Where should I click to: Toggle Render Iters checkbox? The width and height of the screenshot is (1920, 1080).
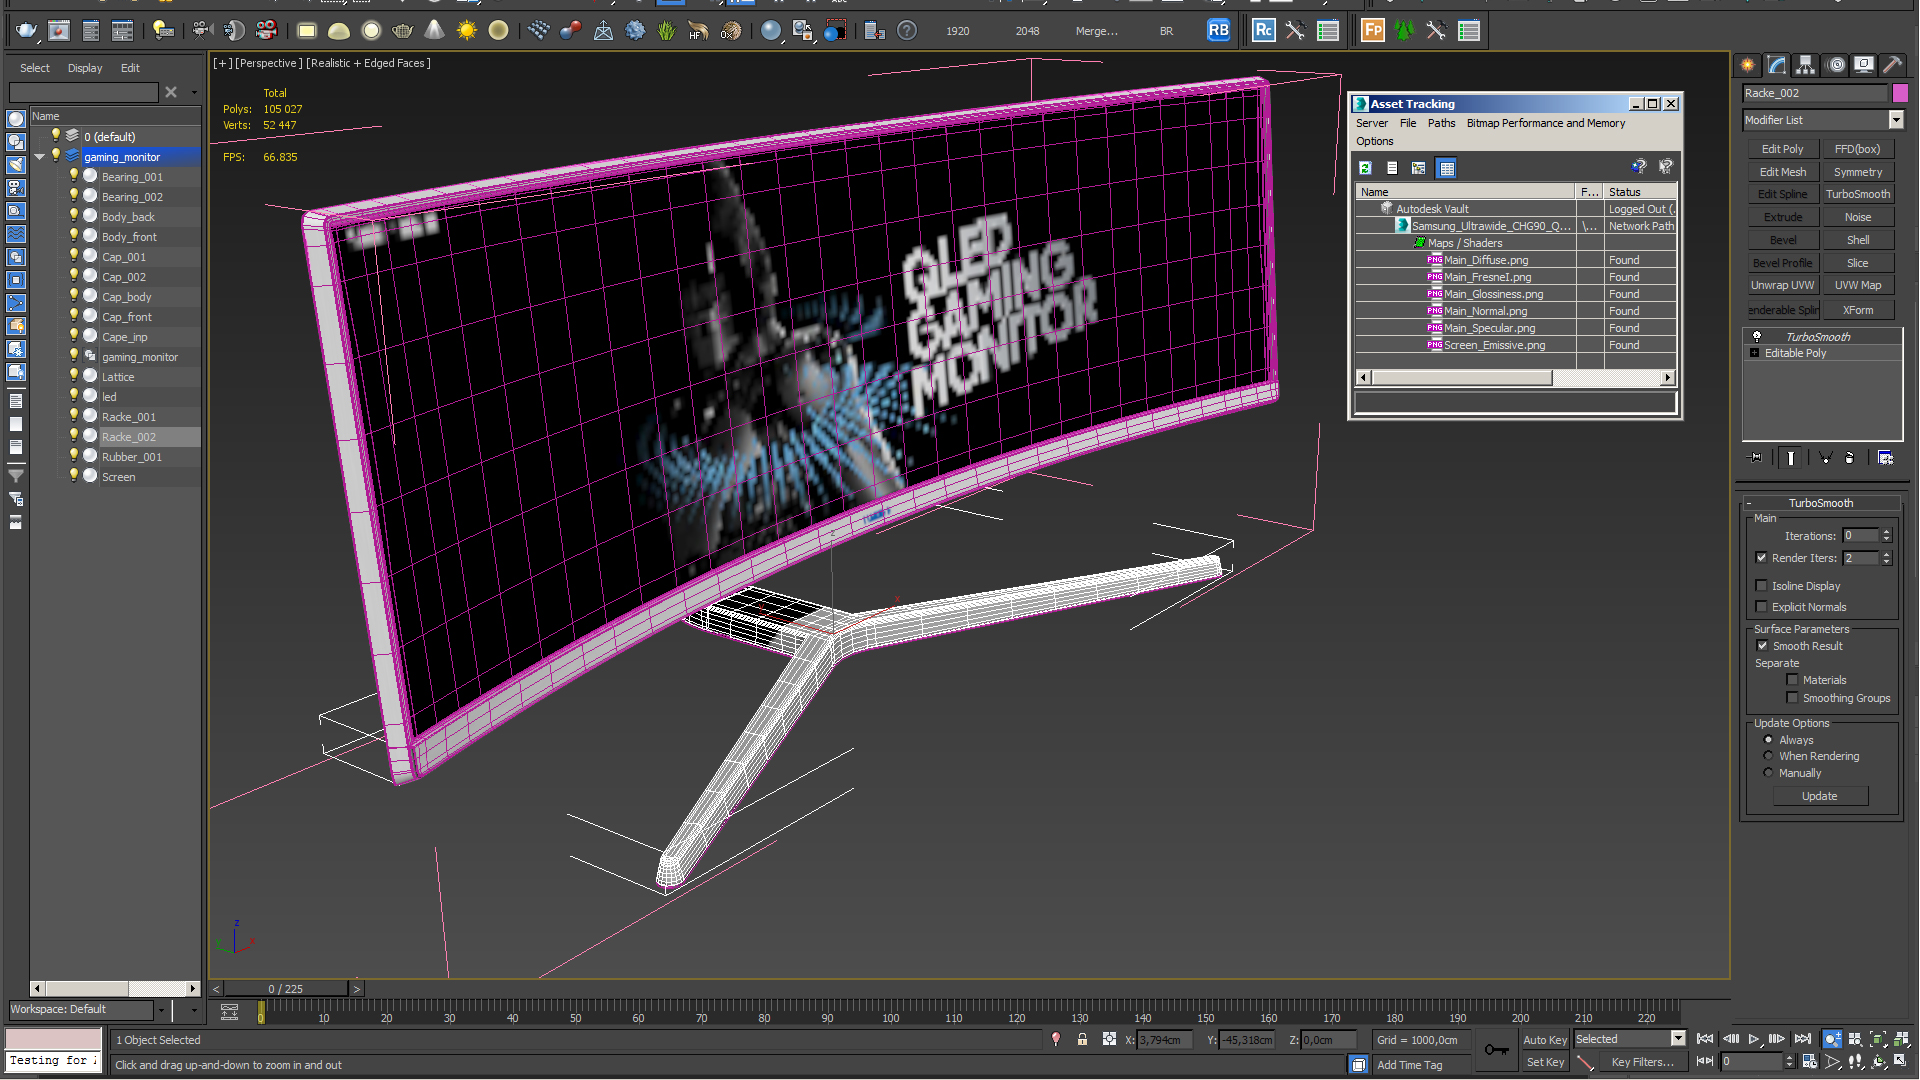[1761, 558]
